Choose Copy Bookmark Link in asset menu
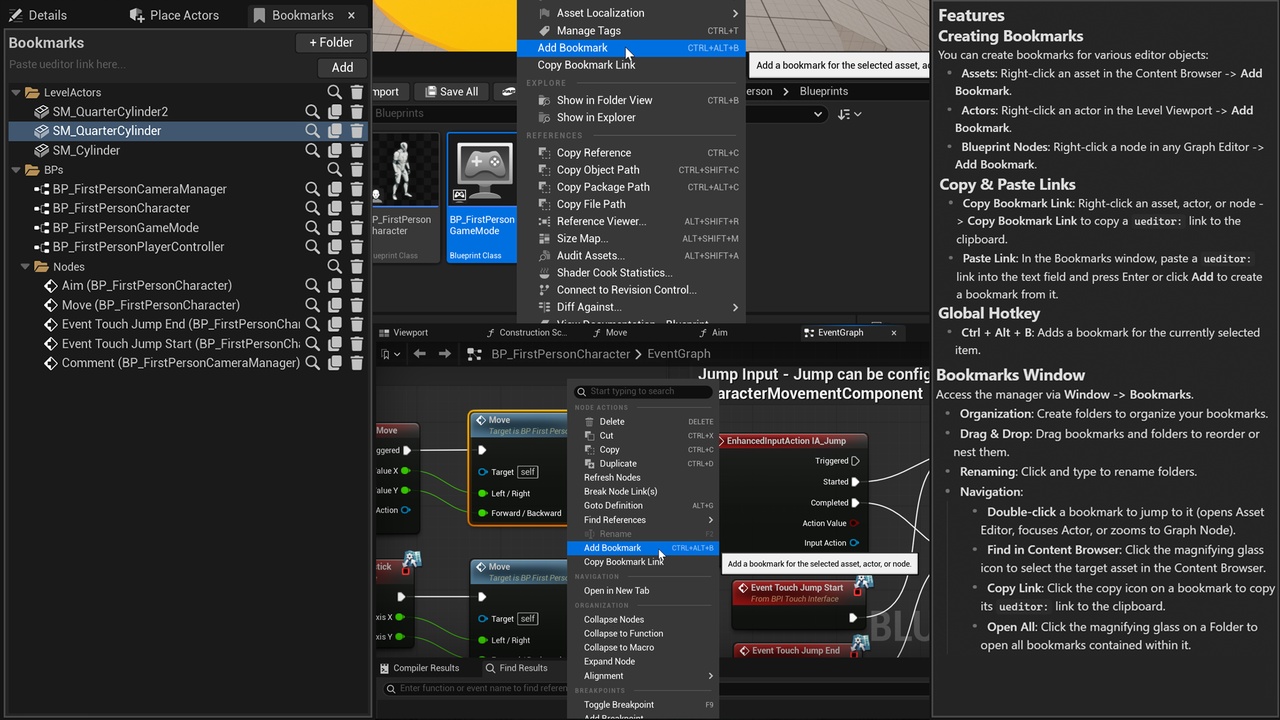Viewport: 1280px width, 720px height. pyautogui.click(x=632, y=65)
